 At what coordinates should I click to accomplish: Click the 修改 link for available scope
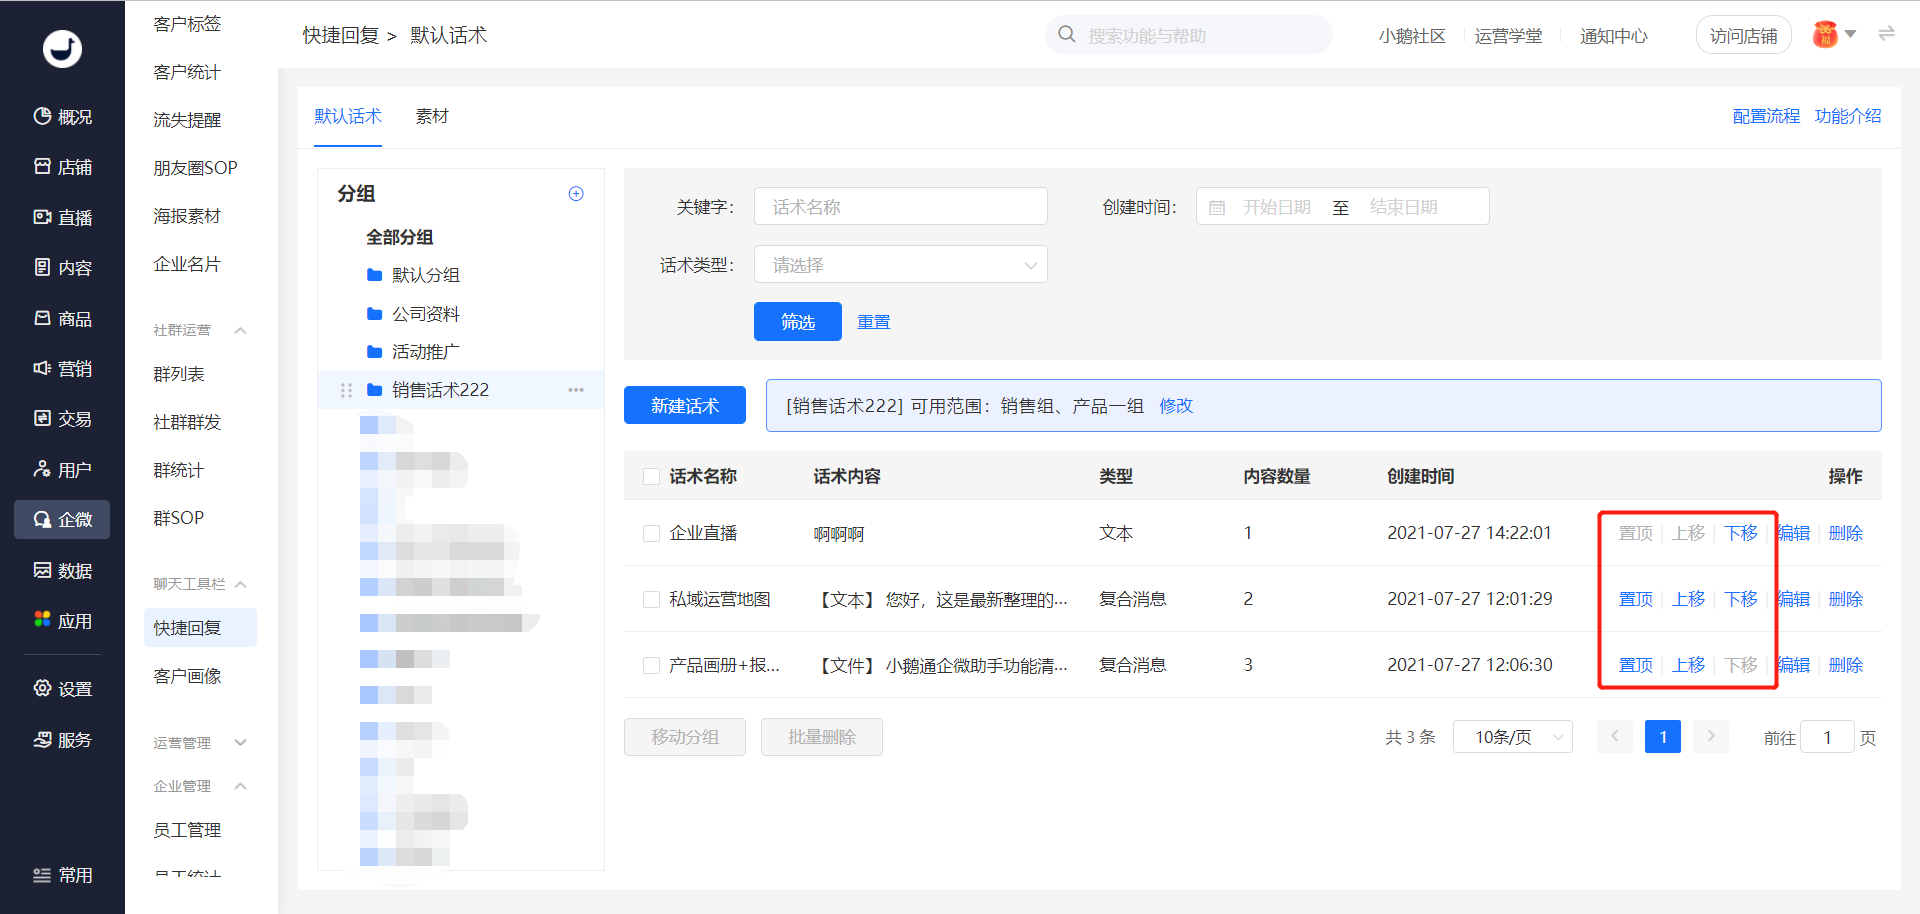tap(1176, 406)
